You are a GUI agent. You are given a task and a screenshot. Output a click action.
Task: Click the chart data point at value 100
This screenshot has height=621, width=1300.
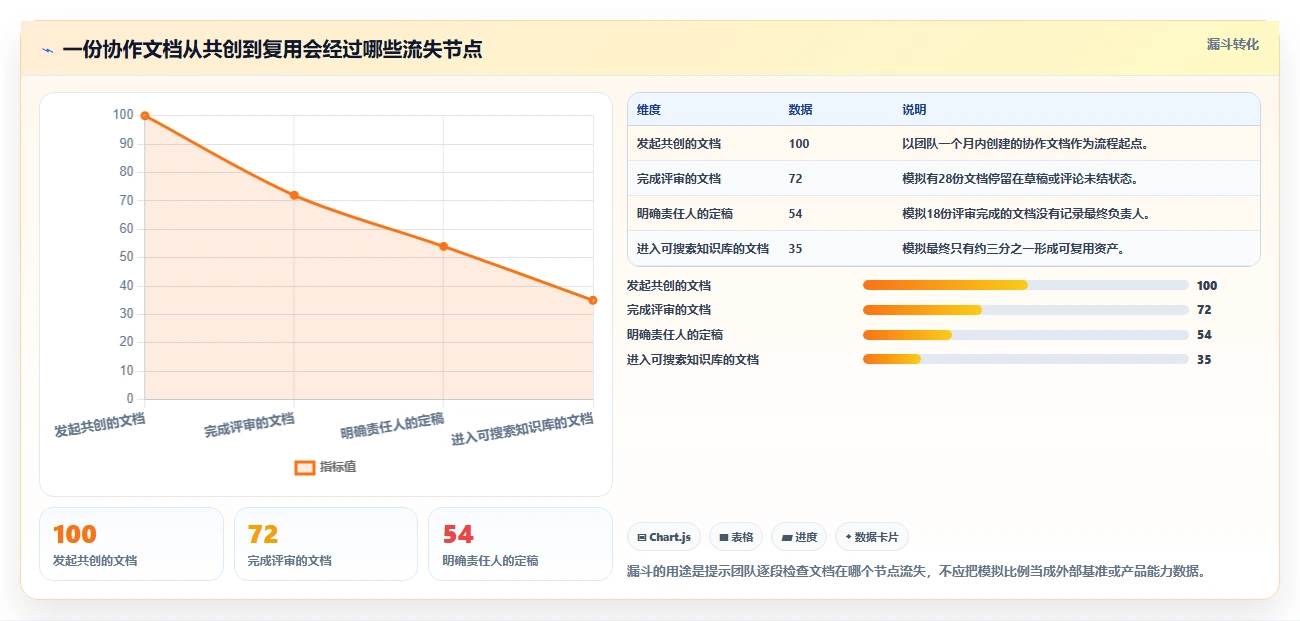tap(145, 116)
